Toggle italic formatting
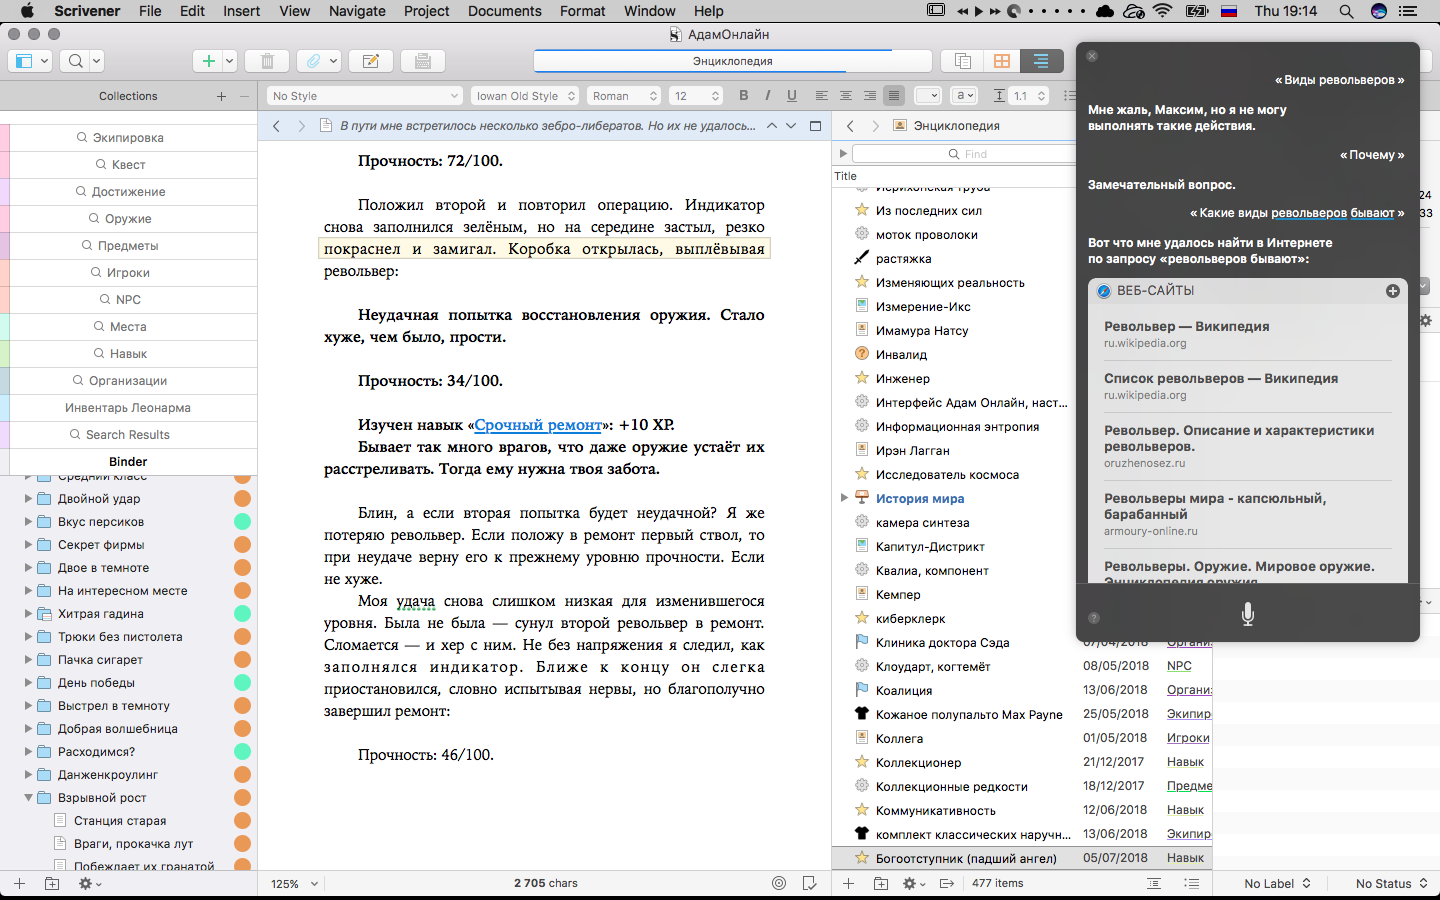Image resolution: width=1440 pixels, height=900 pixels. 767,96
